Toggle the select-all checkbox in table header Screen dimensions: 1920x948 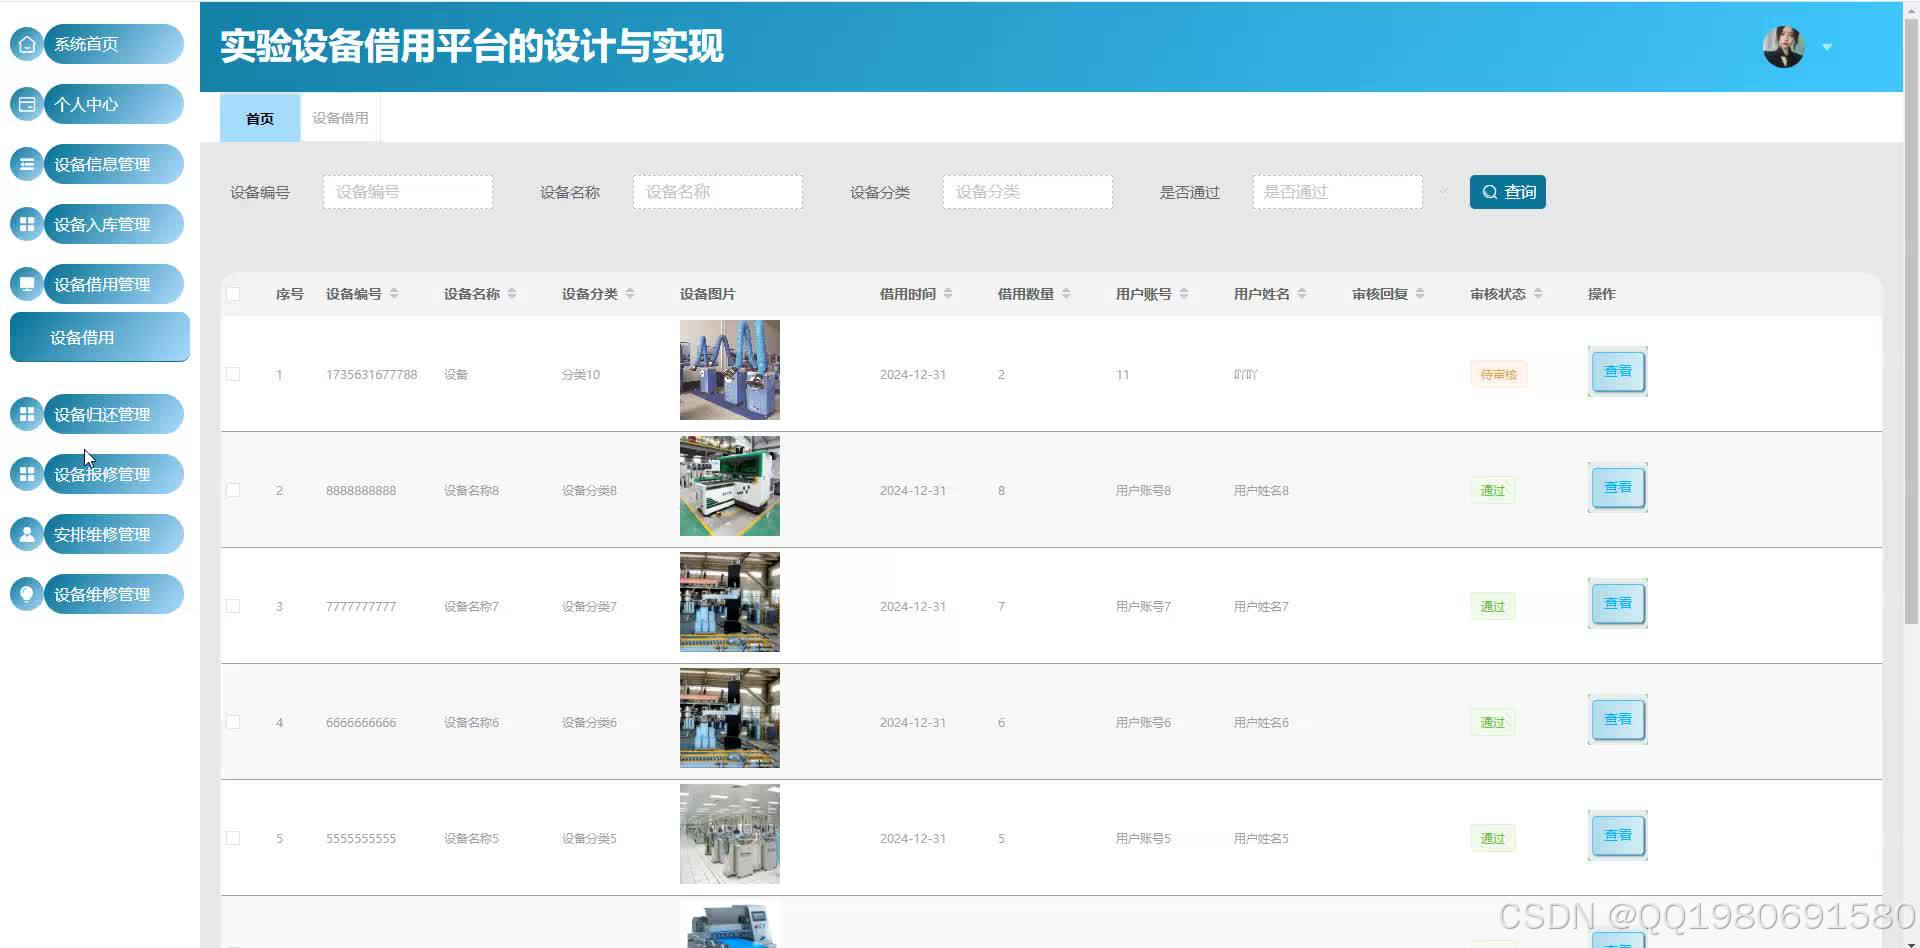point(233,293)
